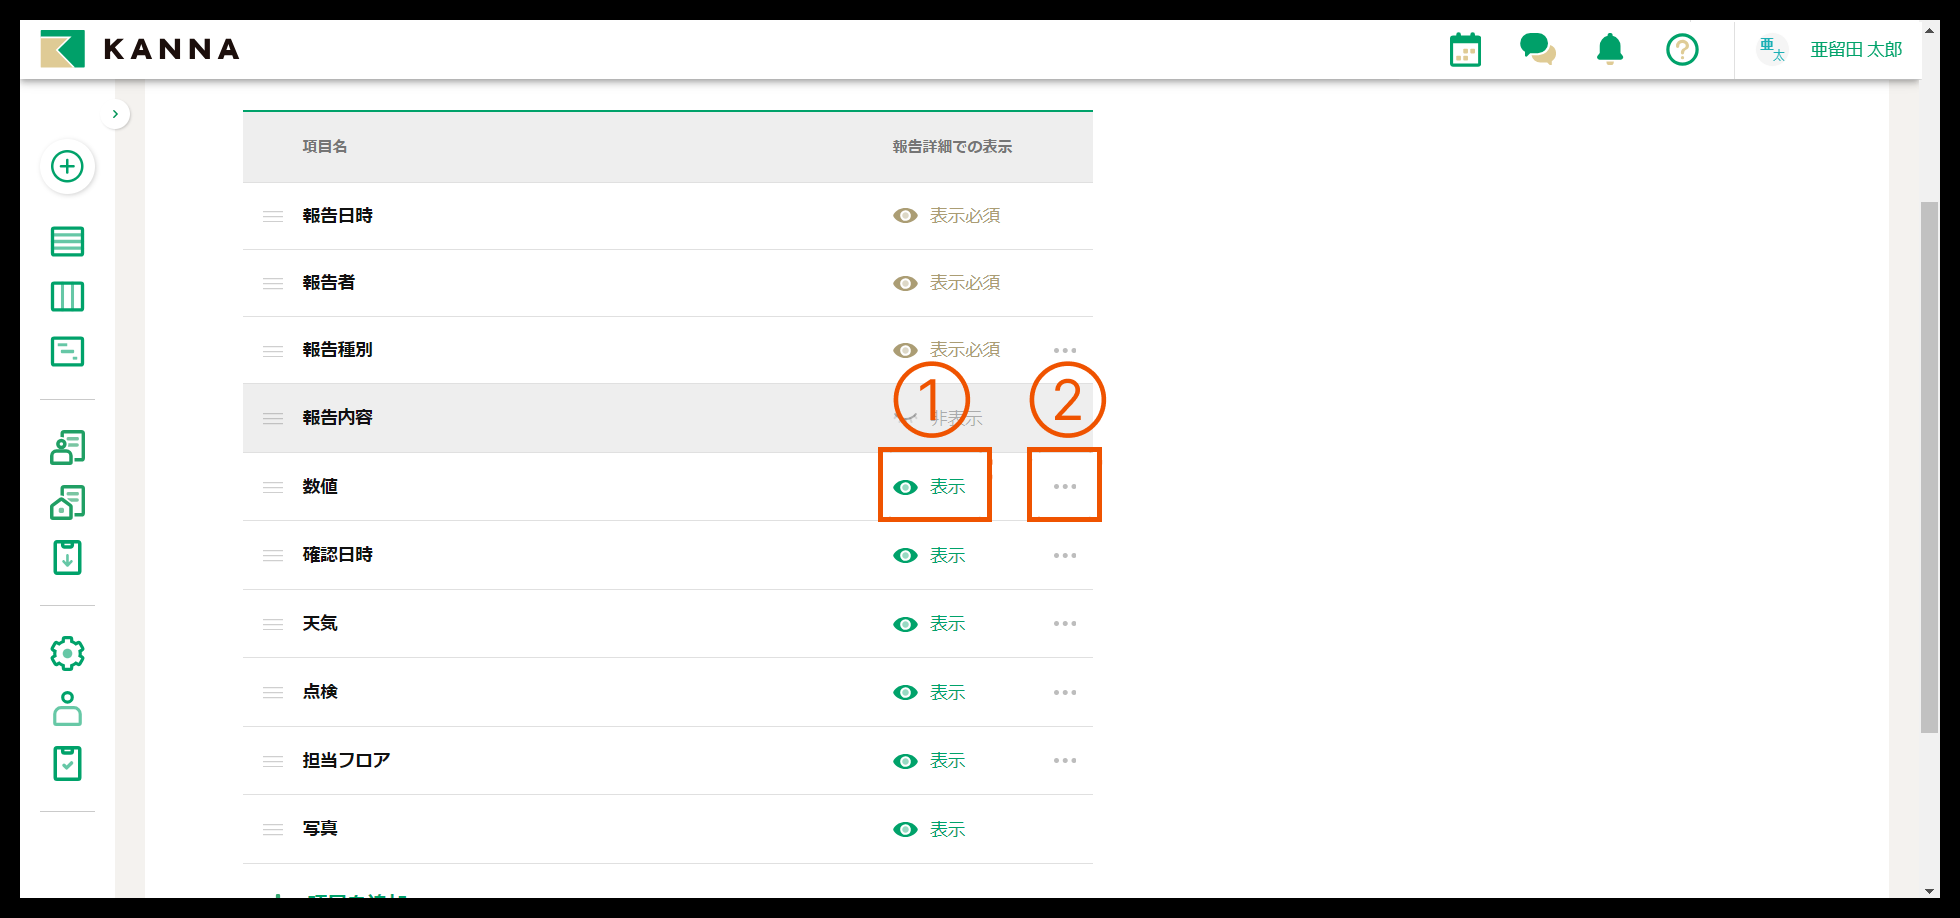Click the plus icon to create new item
Screen dimensions: 1960x918
click(x=67, y=167)
